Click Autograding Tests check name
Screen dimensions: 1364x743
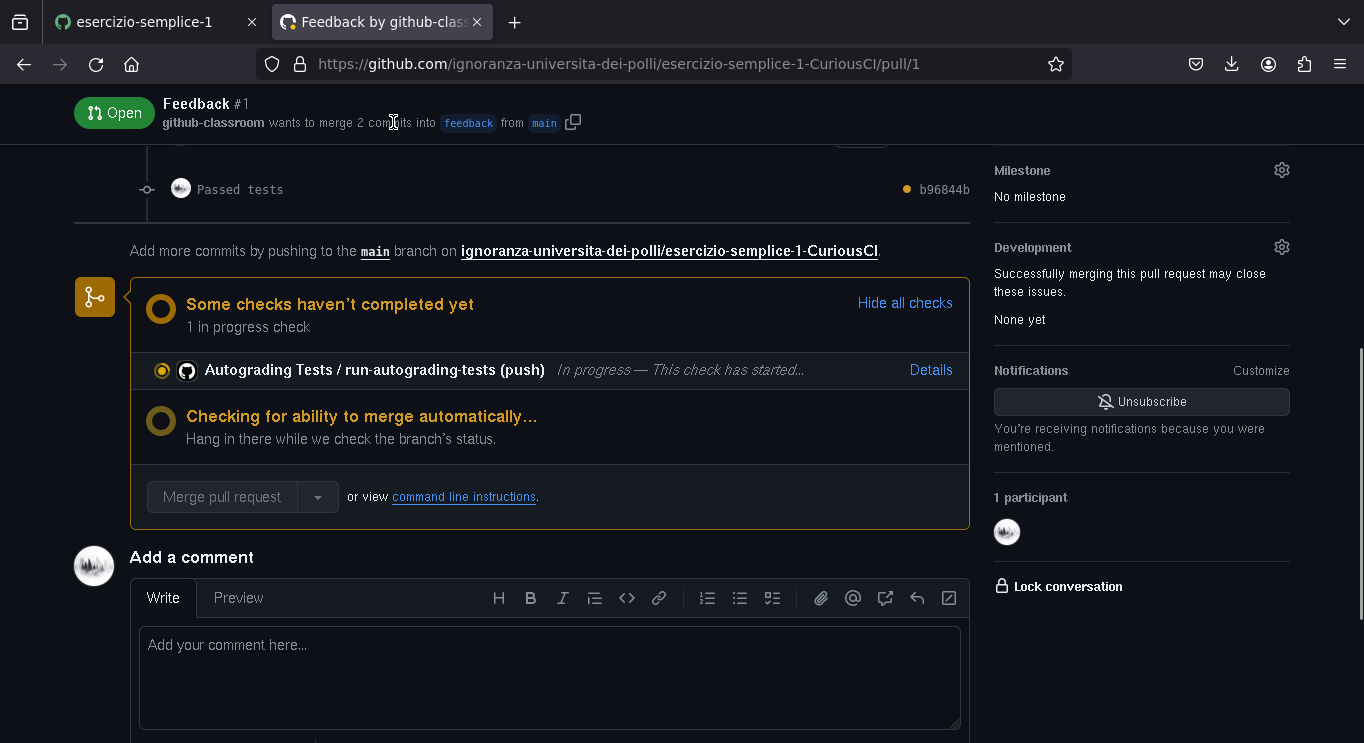click(x=374, y=370)
